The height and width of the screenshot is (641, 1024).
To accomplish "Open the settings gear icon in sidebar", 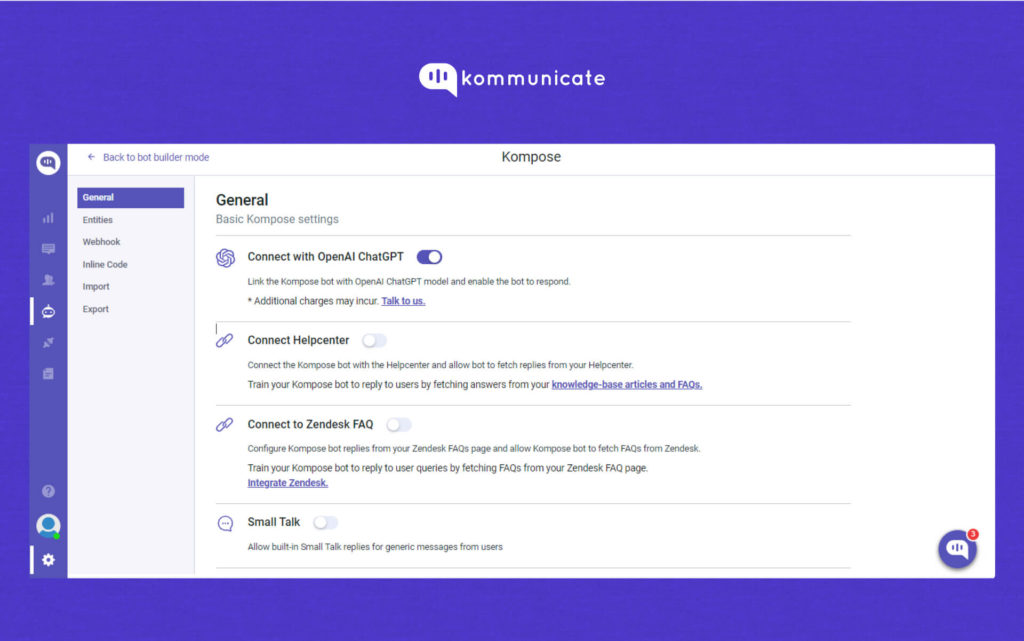I will pyautogui.click(x=48, y=559).
